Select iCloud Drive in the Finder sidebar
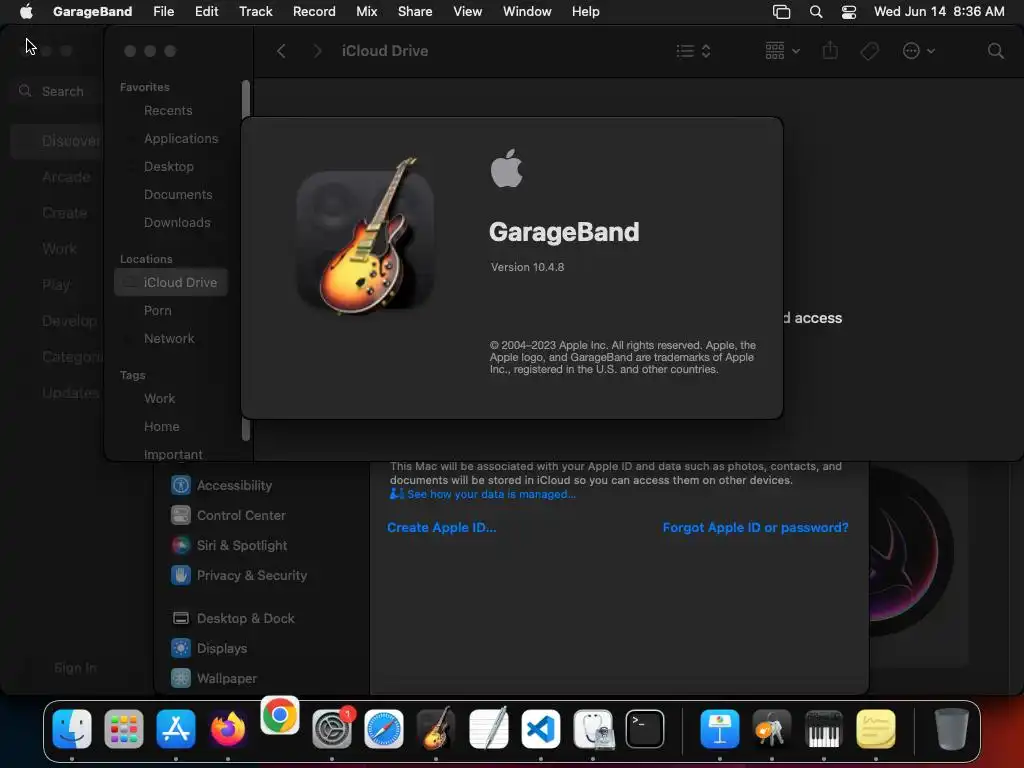Screen dimensions: 1024x768 [x=171, y=282]
